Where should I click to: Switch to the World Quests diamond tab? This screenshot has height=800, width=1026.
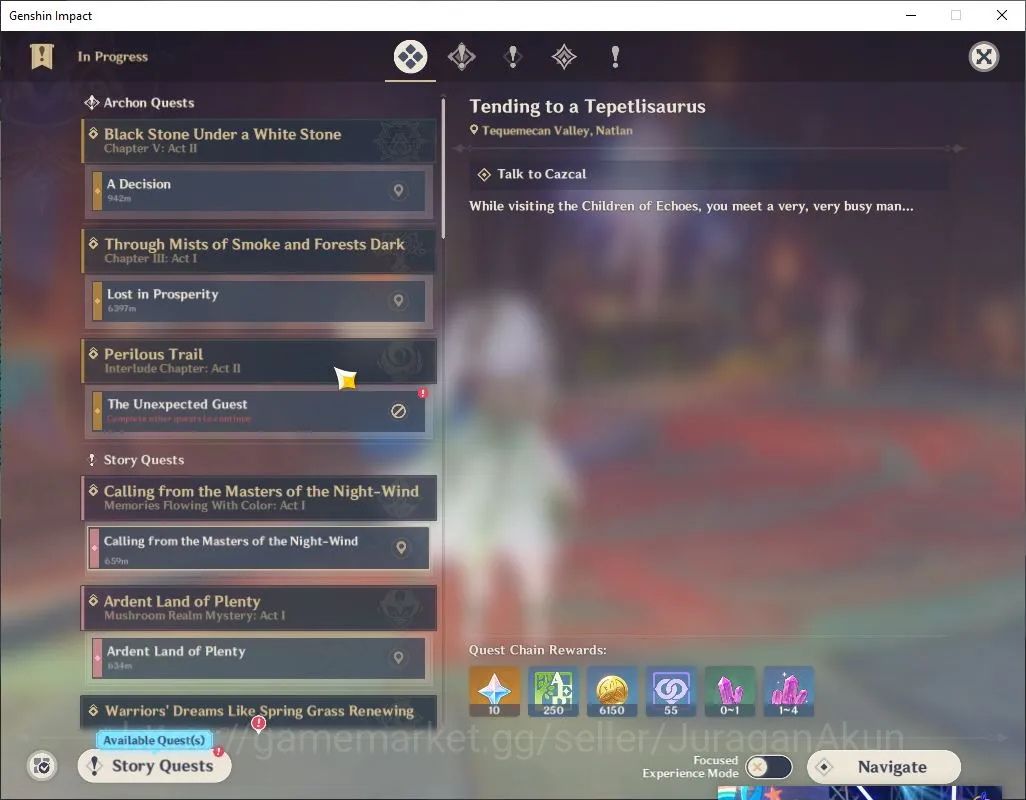coord(564,57)
